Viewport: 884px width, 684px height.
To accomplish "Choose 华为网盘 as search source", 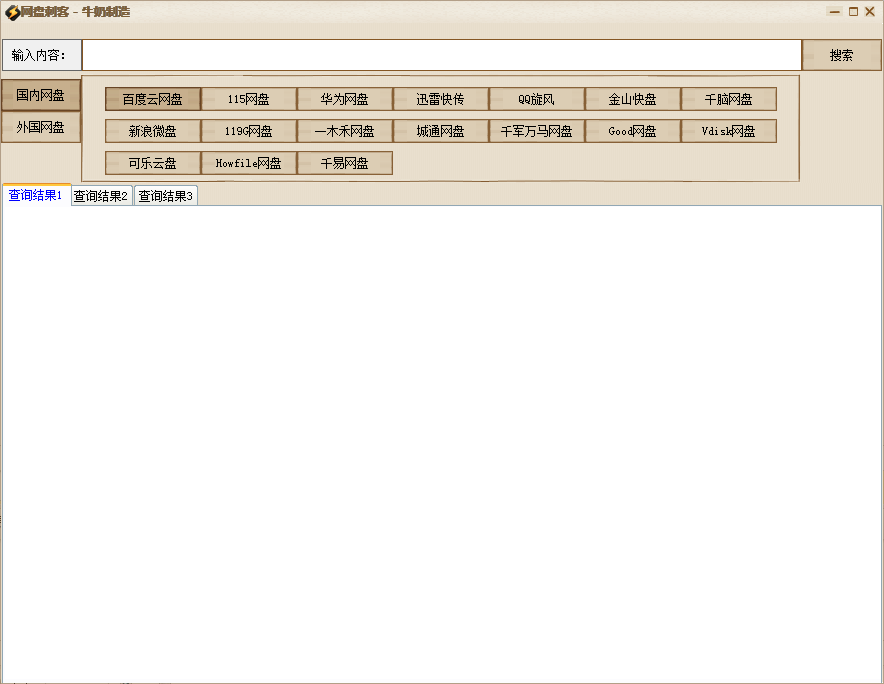I will [x=345, y=99].
